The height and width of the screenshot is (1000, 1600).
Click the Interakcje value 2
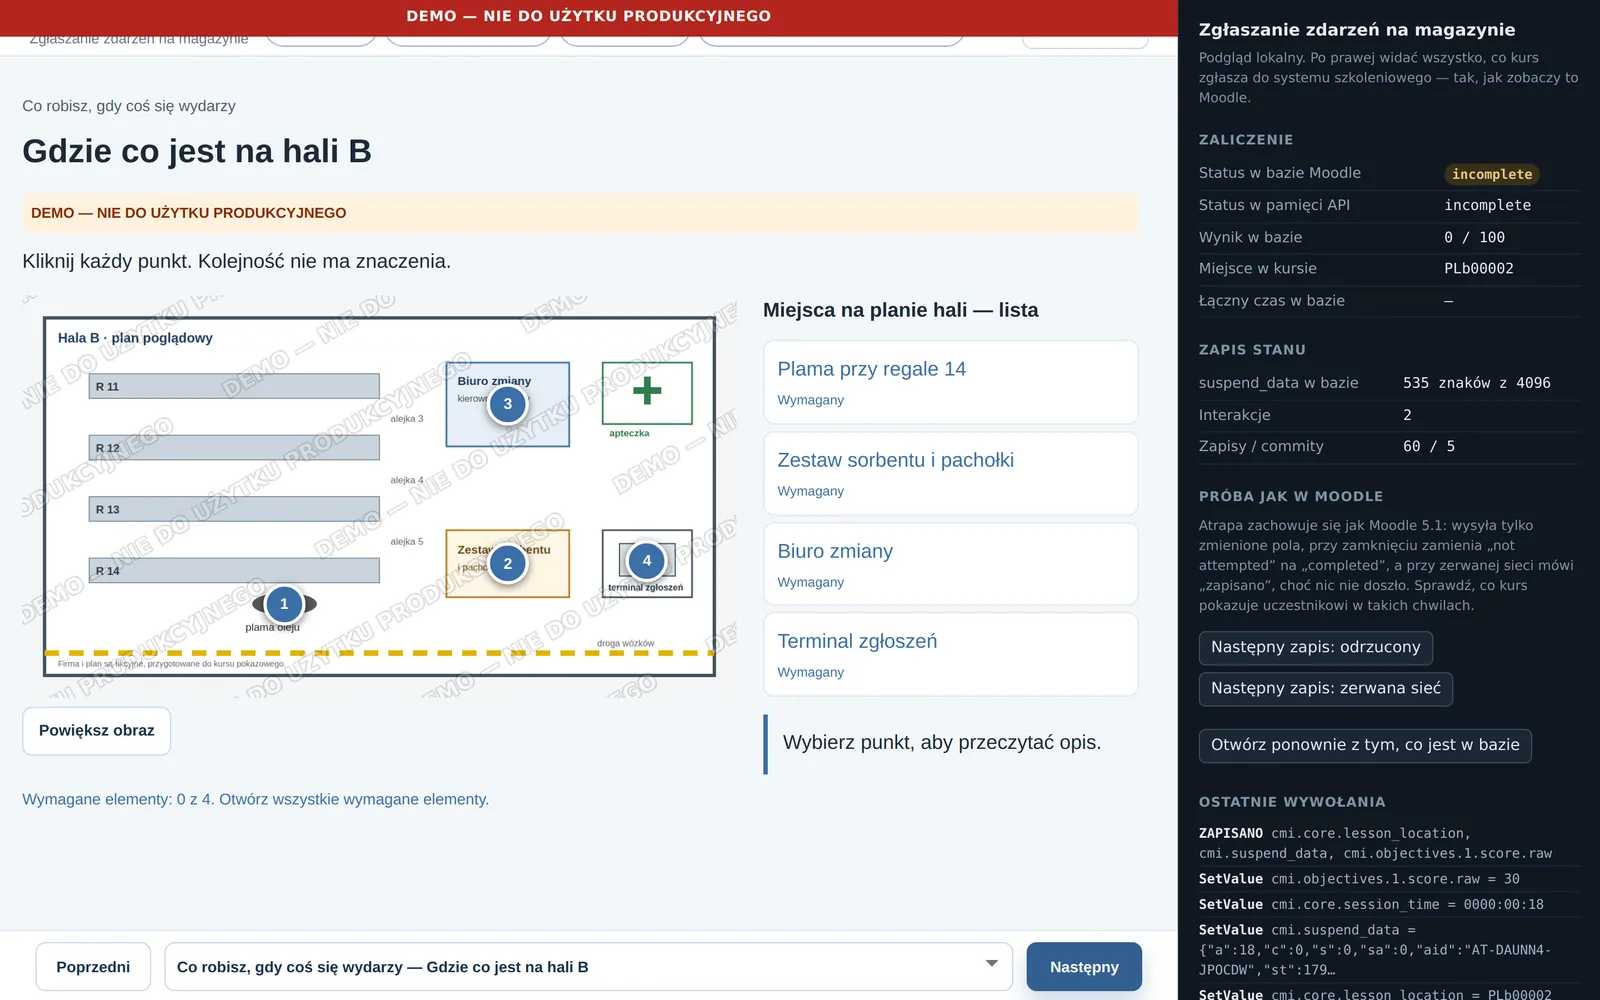(1407, 415)
